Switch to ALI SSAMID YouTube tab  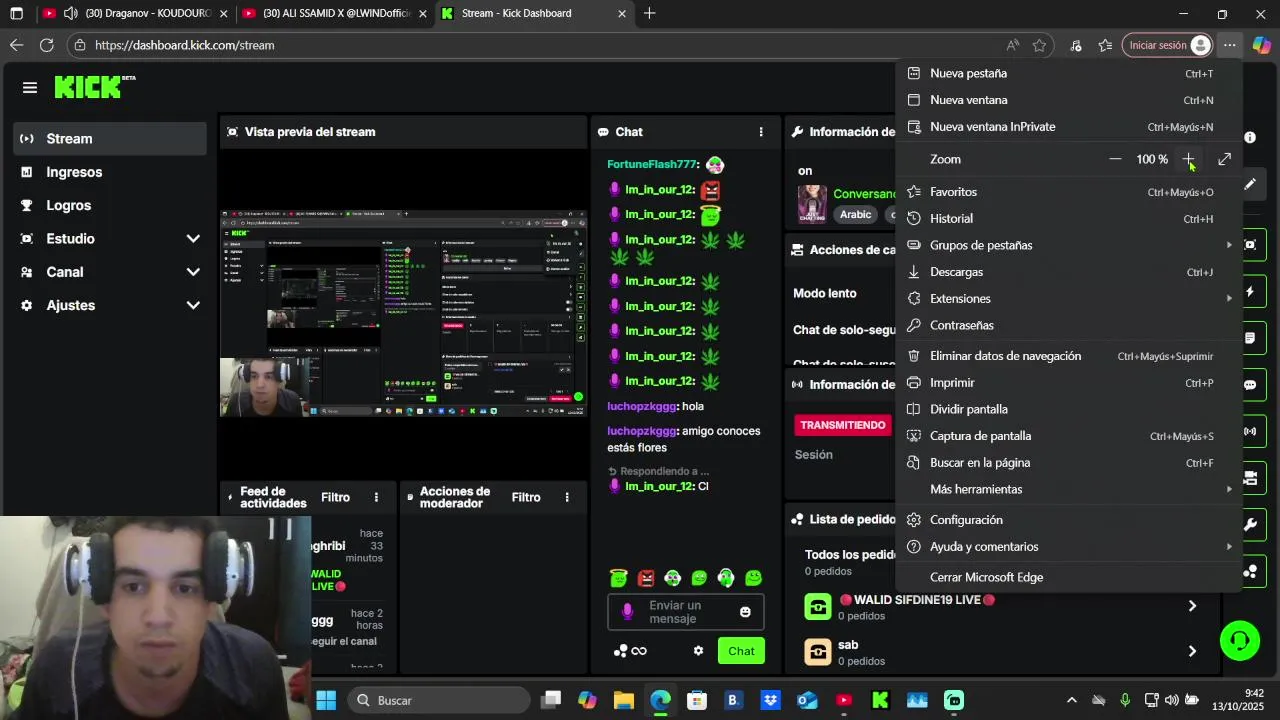point(336,13)
